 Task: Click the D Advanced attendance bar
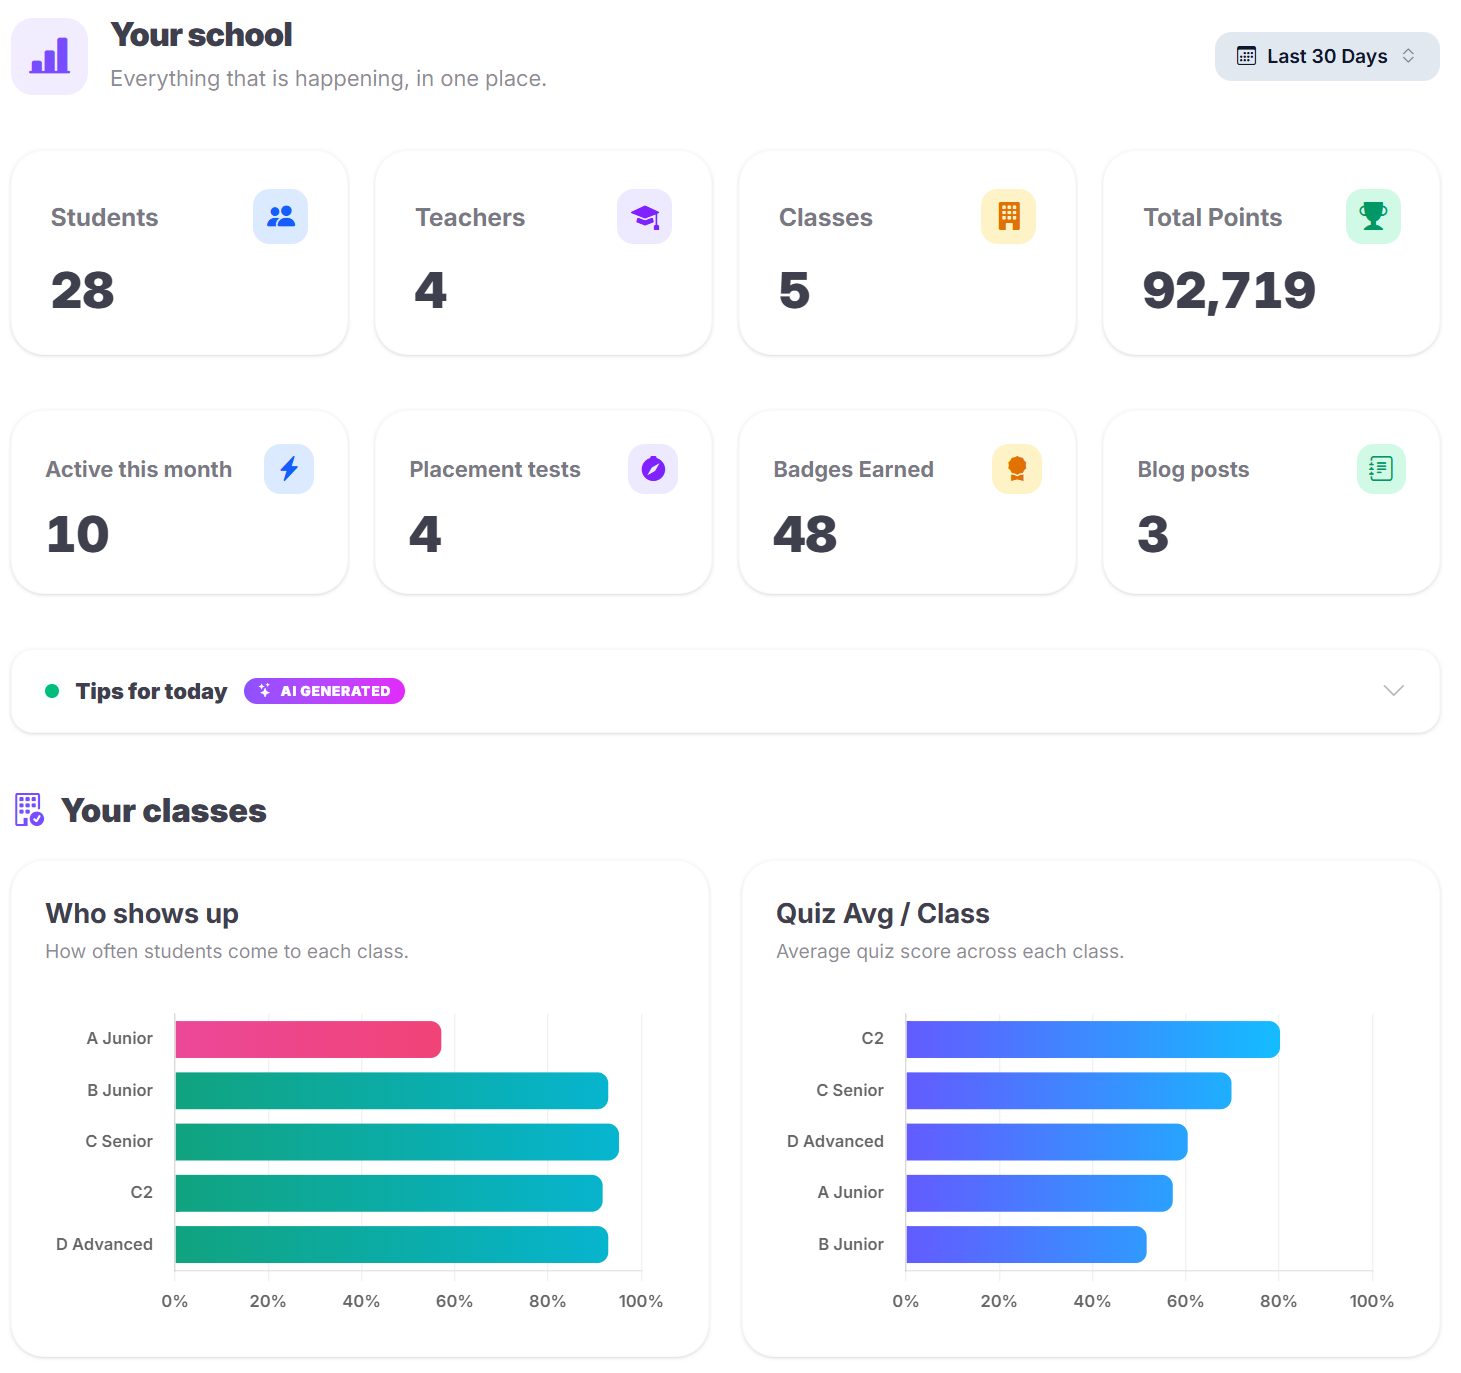click(x=391, y=1244)
